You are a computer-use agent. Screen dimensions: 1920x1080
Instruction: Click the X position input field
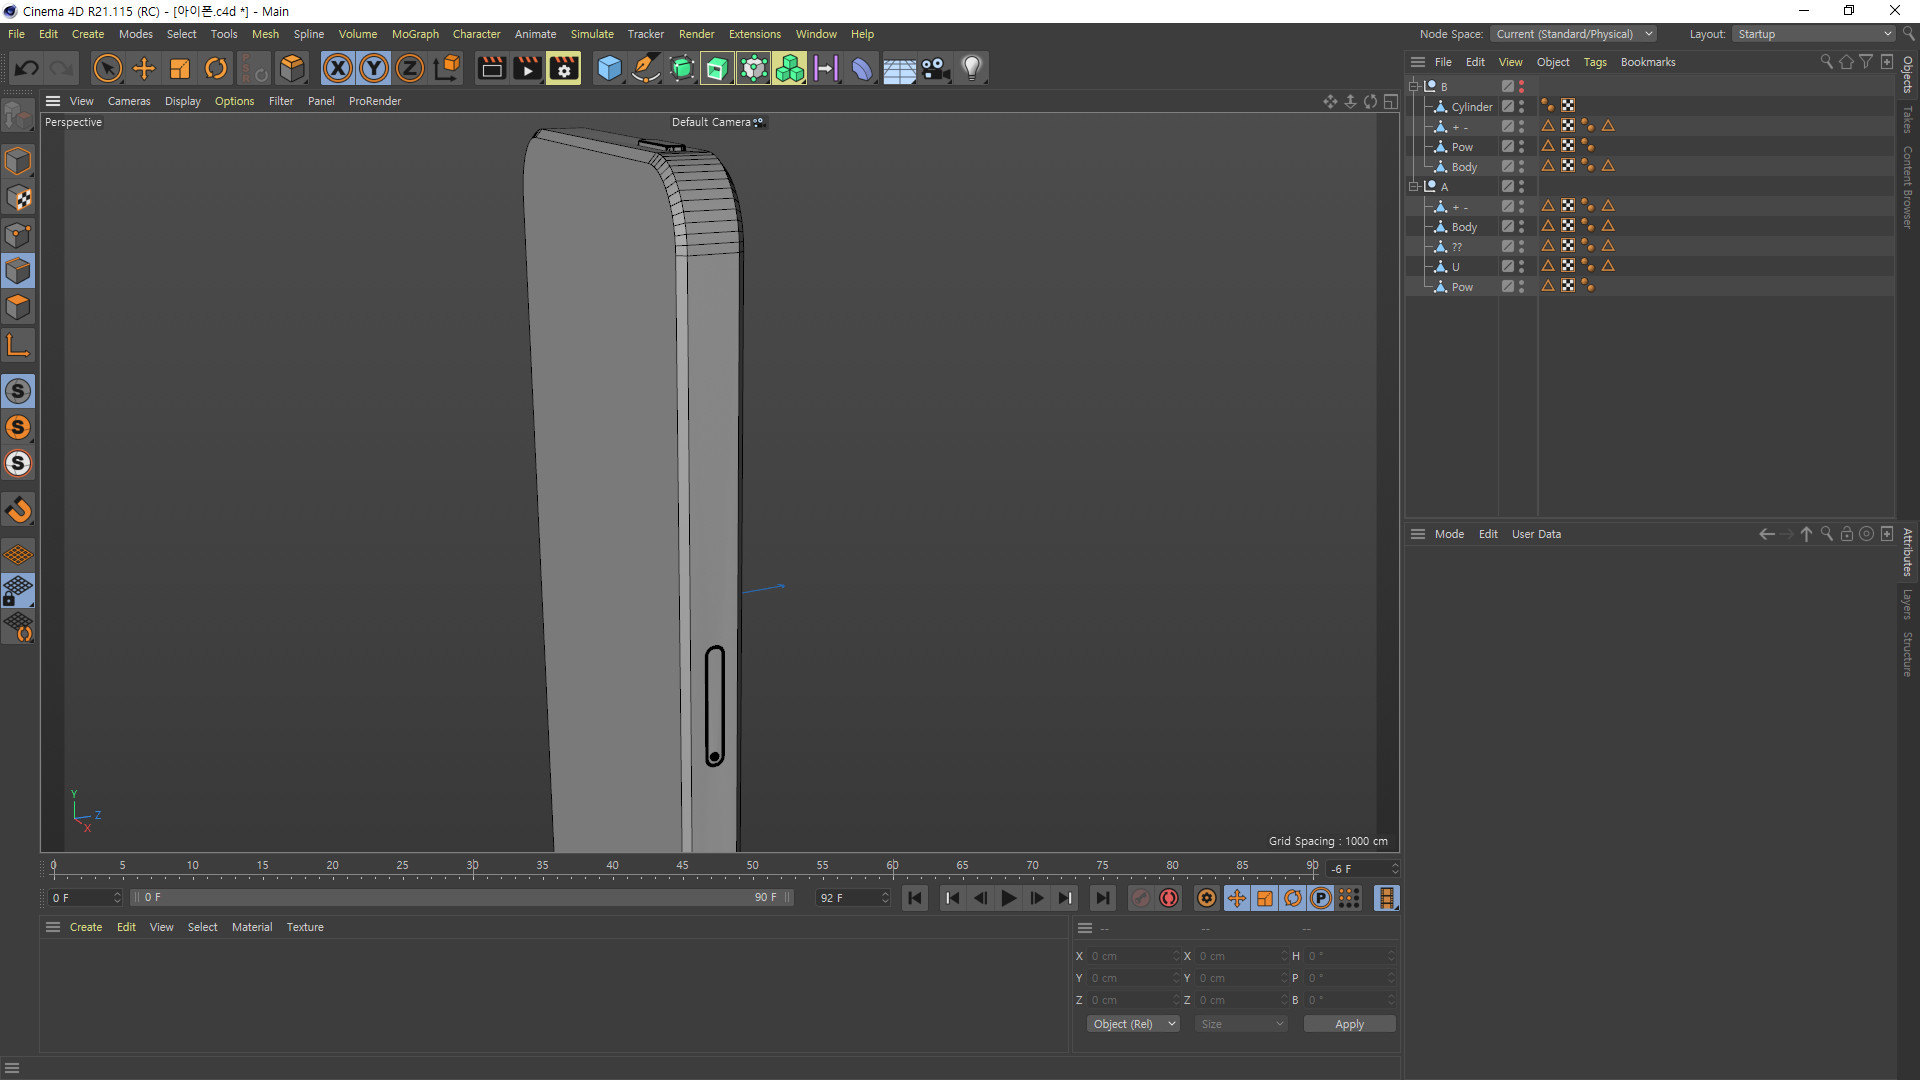coord(1130,956)
